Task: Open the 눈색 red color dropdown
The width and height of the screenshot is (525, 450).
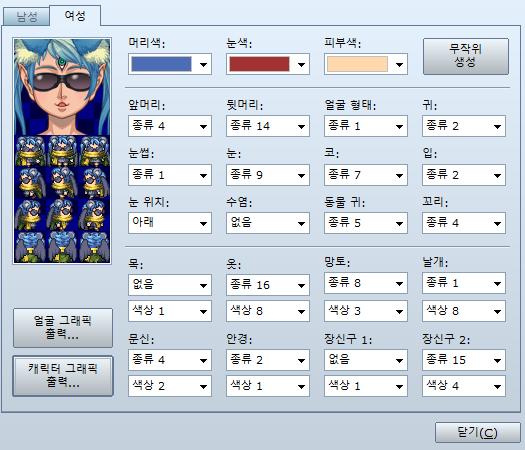Action: tap(268, 64)
